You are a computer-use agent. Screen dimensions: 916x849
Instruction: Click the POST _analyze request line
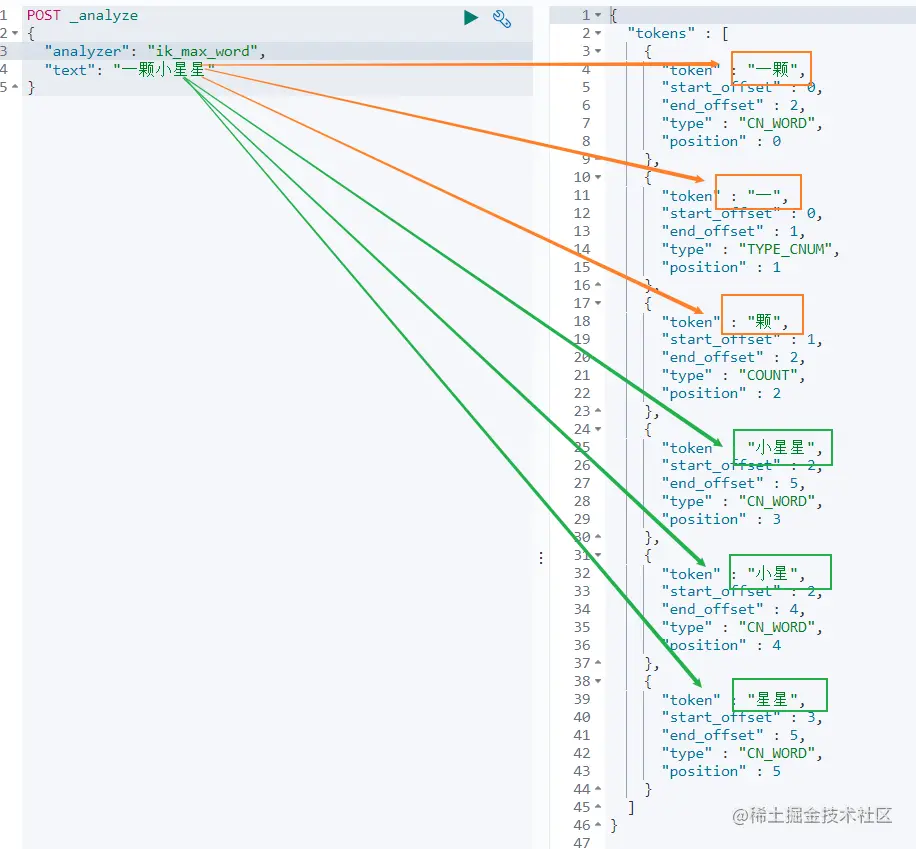point(82,16)
